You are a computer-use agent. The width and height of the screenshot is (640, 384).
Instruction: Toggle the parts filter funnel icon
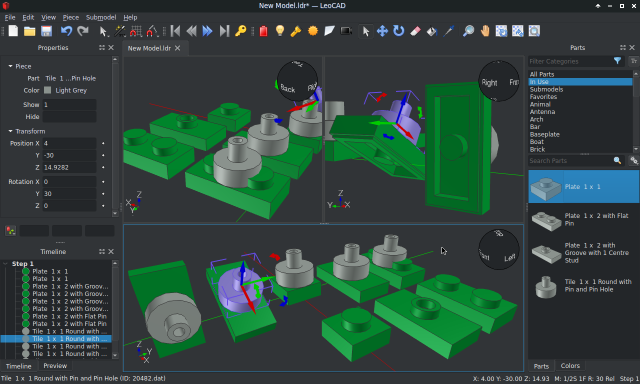617,61
